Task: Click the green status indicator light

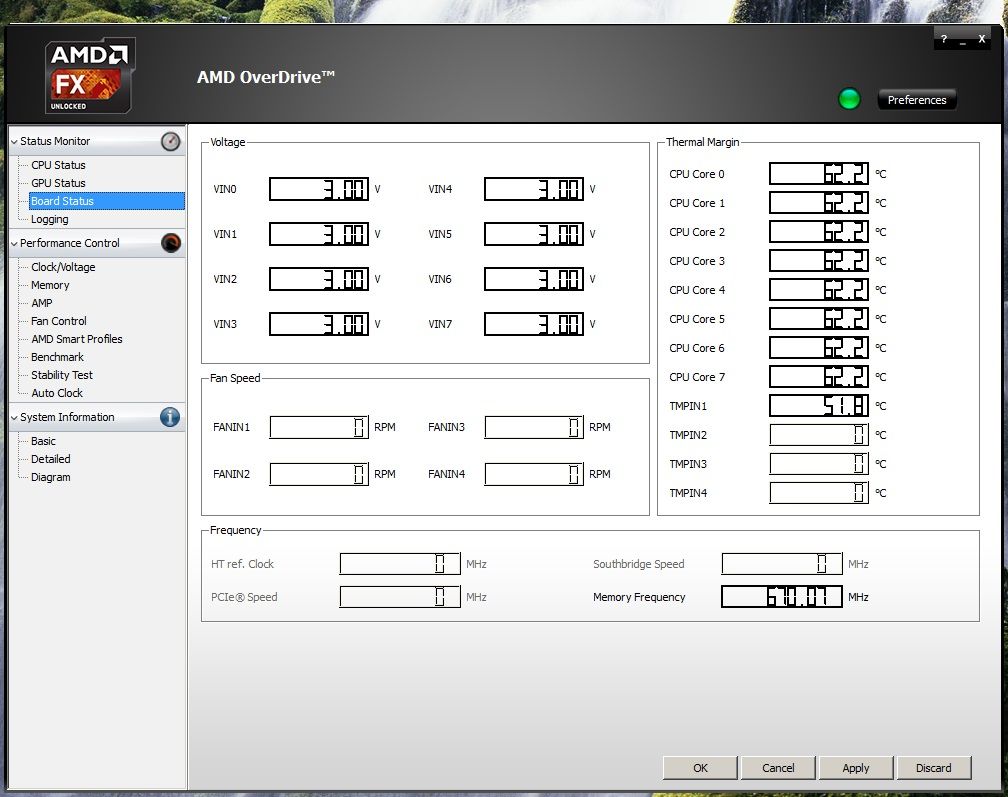Action: pos(849,99)
